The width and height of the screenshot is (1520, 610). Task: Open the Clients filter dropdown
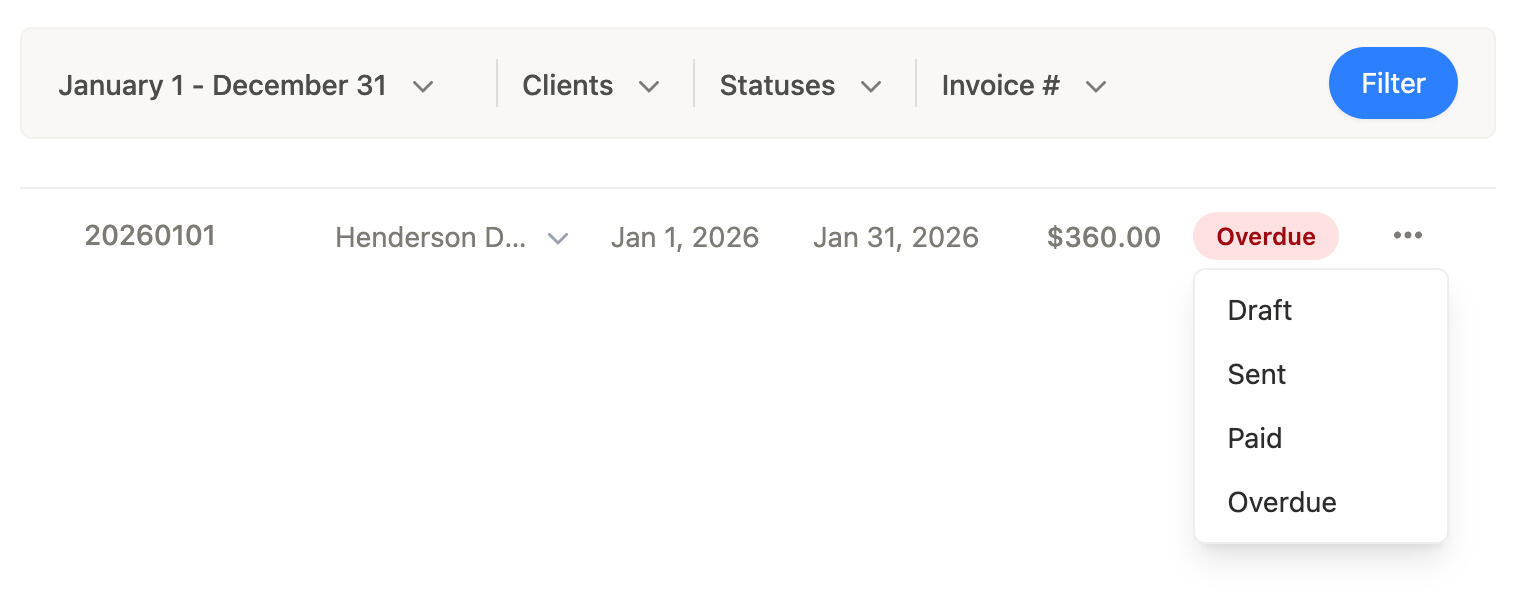568,87
